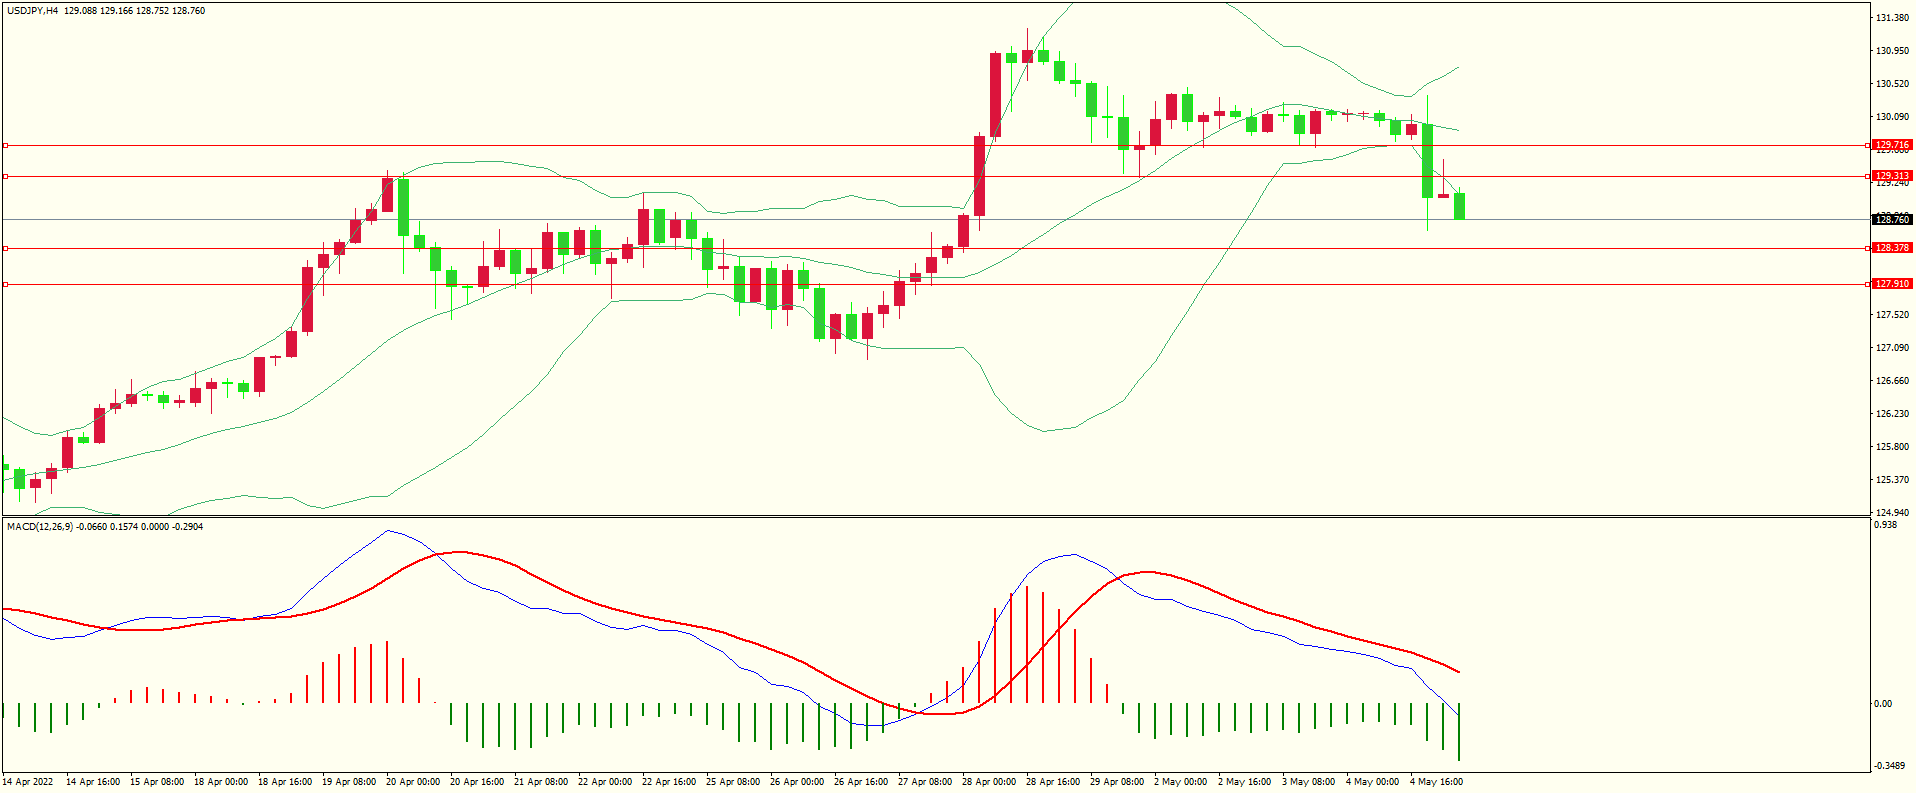1916x793 pixels.
Task: Click the 28 Apr 00:00 time label
Action: [x=989, y=782]
